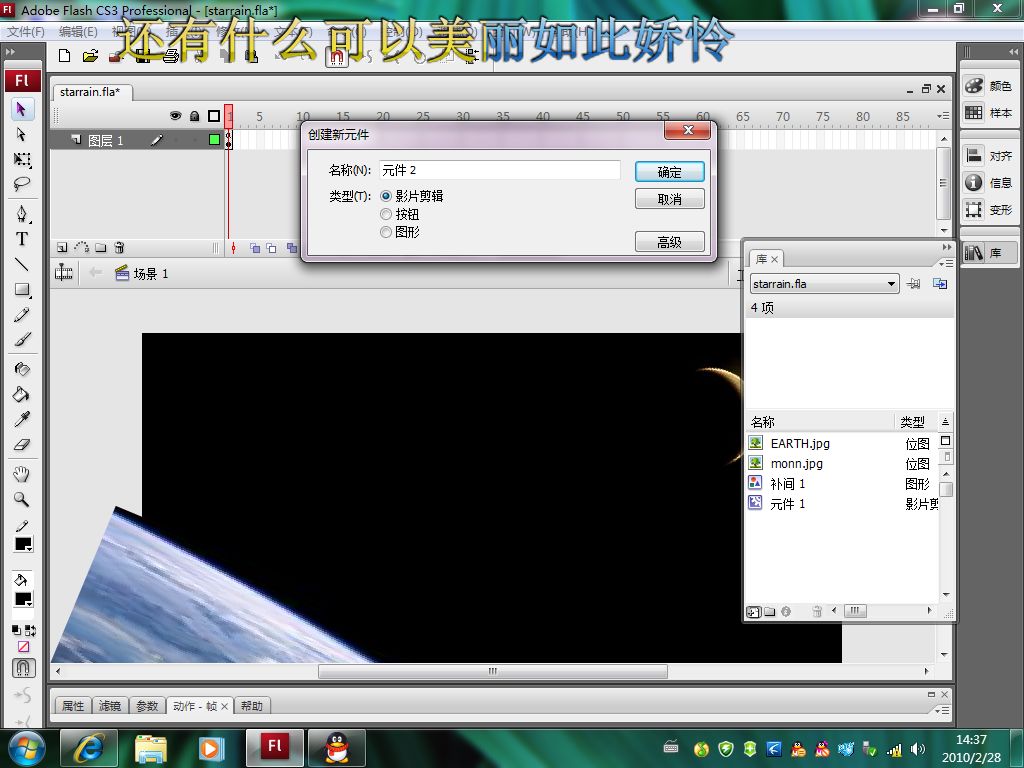The height and width of the screenshot is (768, 1024).
Task: Select the Brush tool
Action: [x=22, y=340]
